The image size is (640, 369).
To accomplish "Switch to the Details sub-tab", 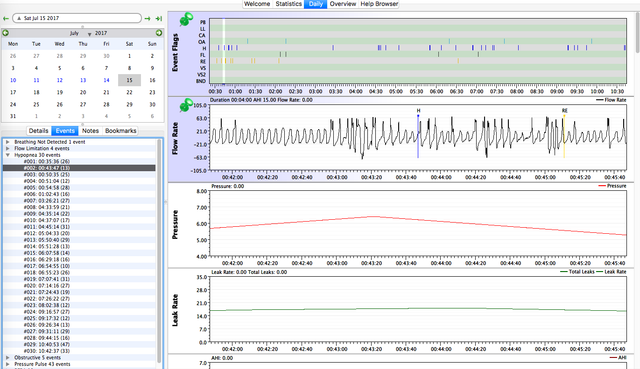I will tap(38, 131).
